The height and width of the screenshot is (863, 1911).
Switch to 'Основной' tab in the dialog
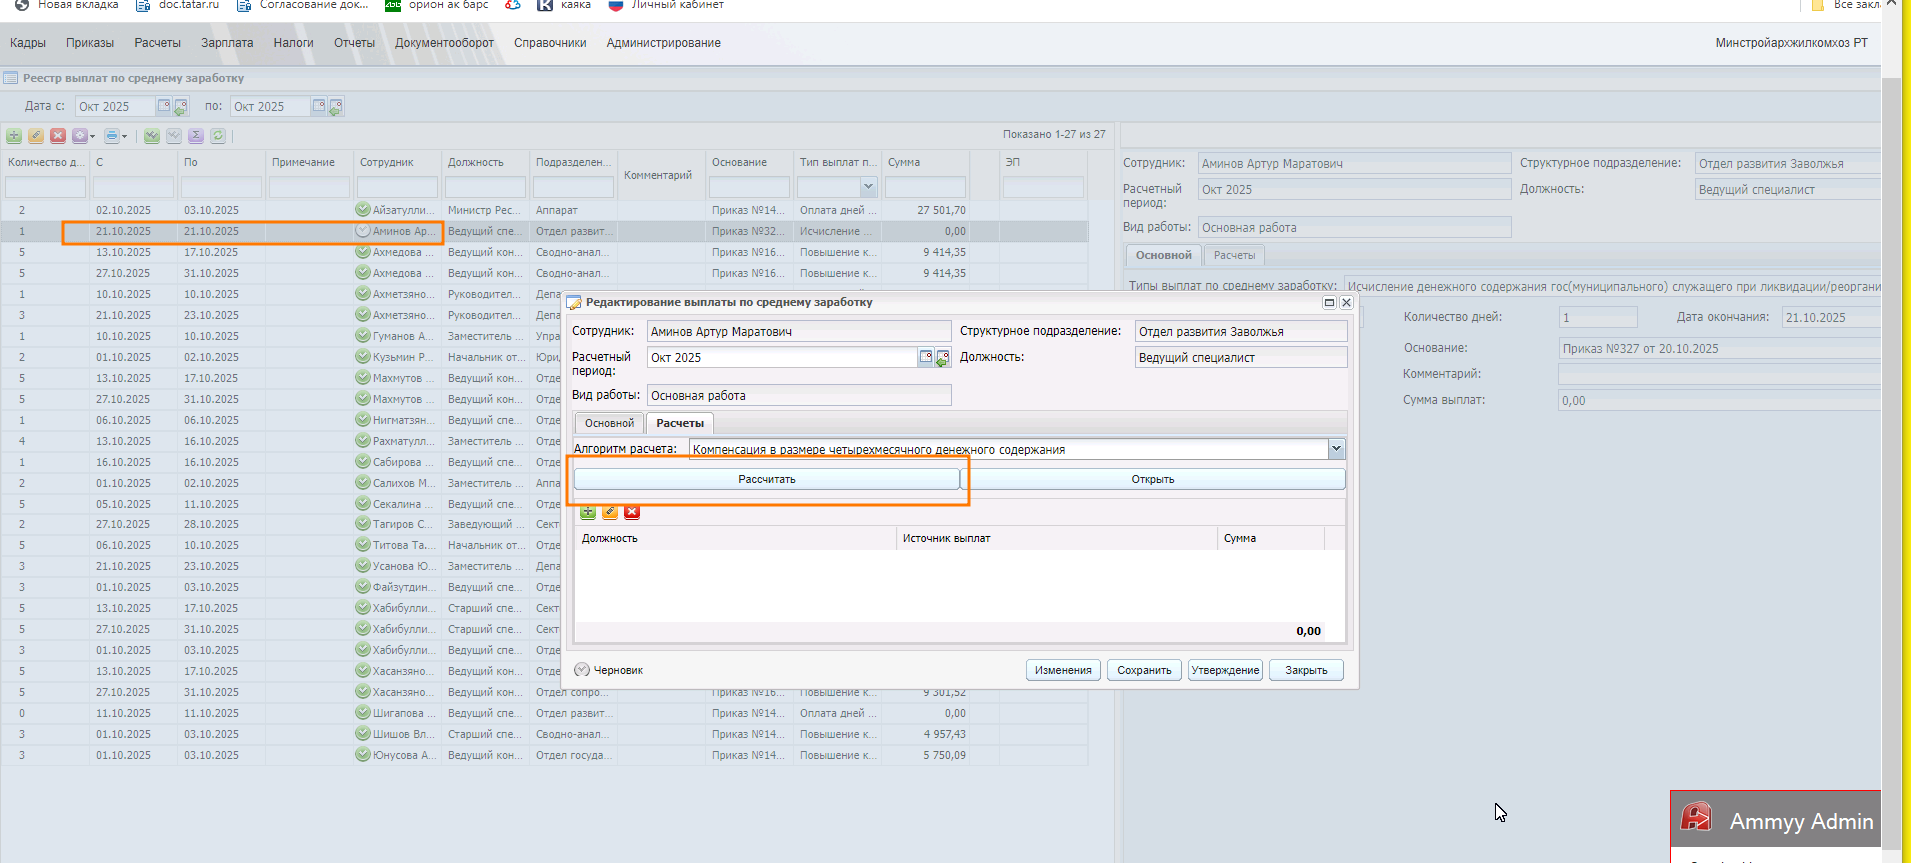click(x=609, y=423)
